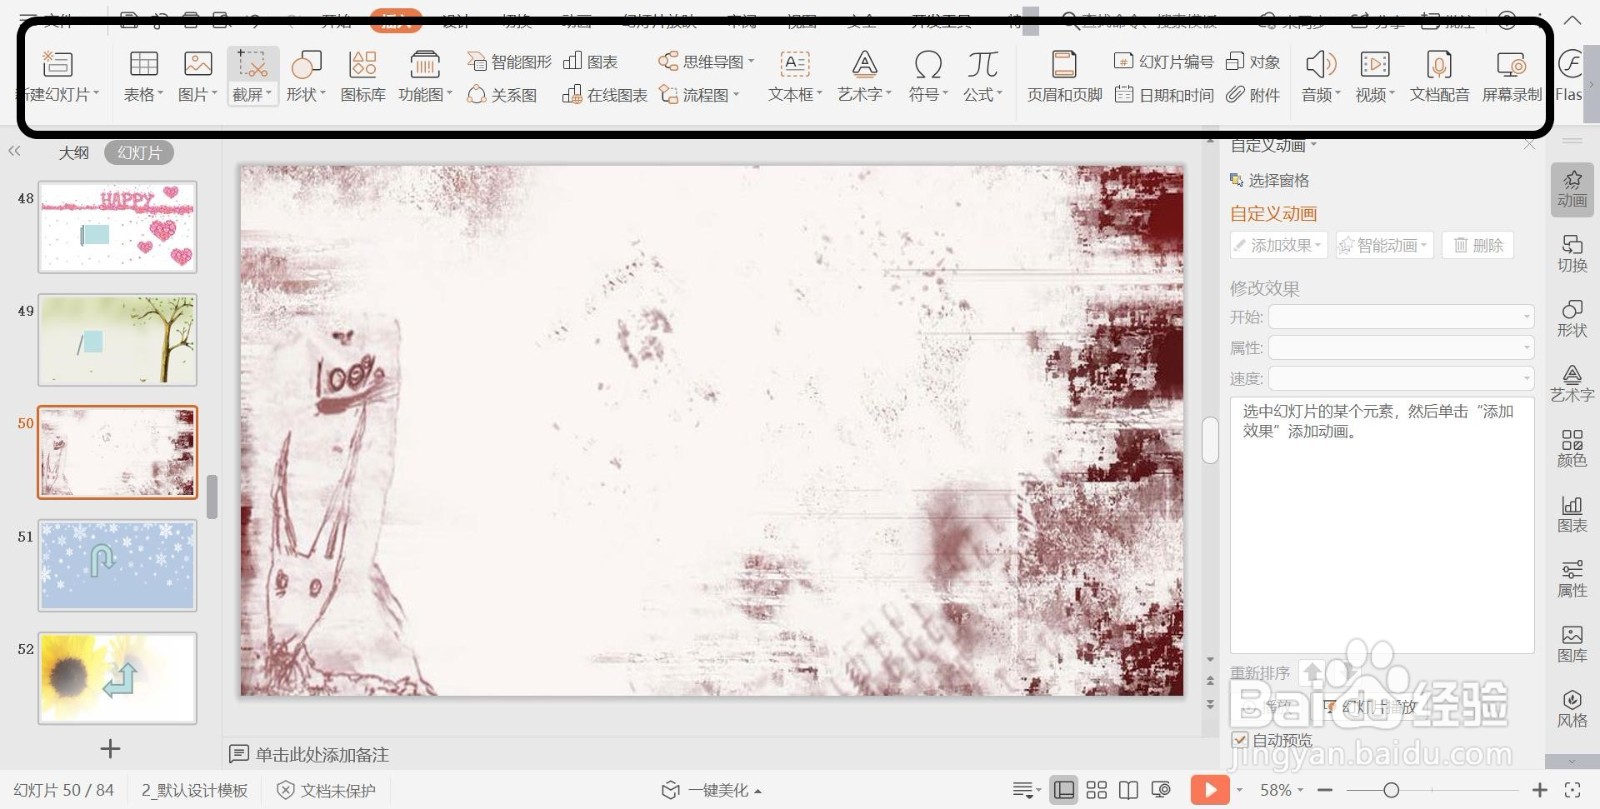Open the 图标库 icon library

click(x=363, y=64)
